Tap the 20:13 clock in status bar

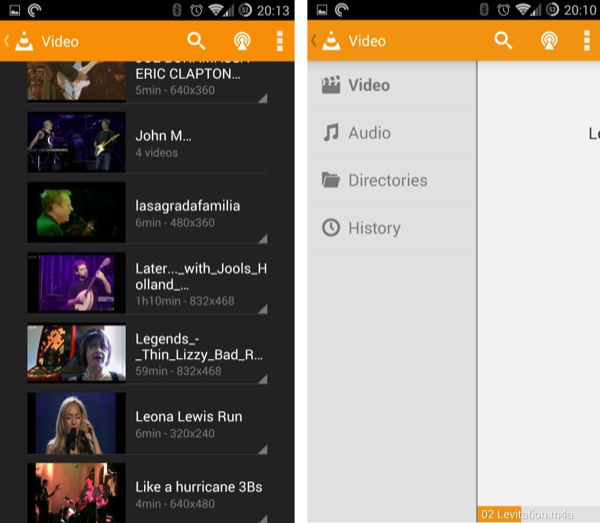coord(273,11)
